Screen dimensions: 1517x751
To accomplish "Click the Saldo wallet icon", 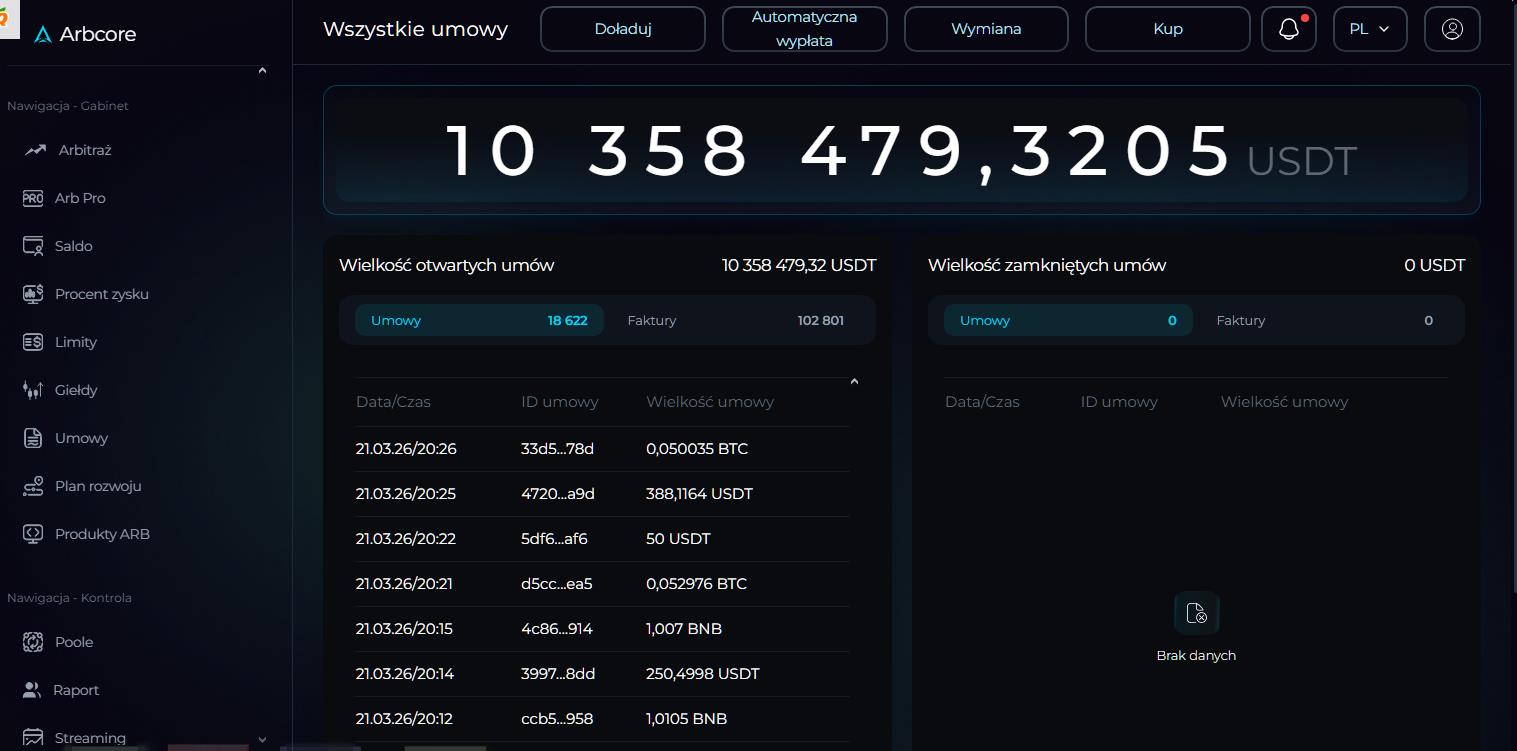I will click(33, 246).
